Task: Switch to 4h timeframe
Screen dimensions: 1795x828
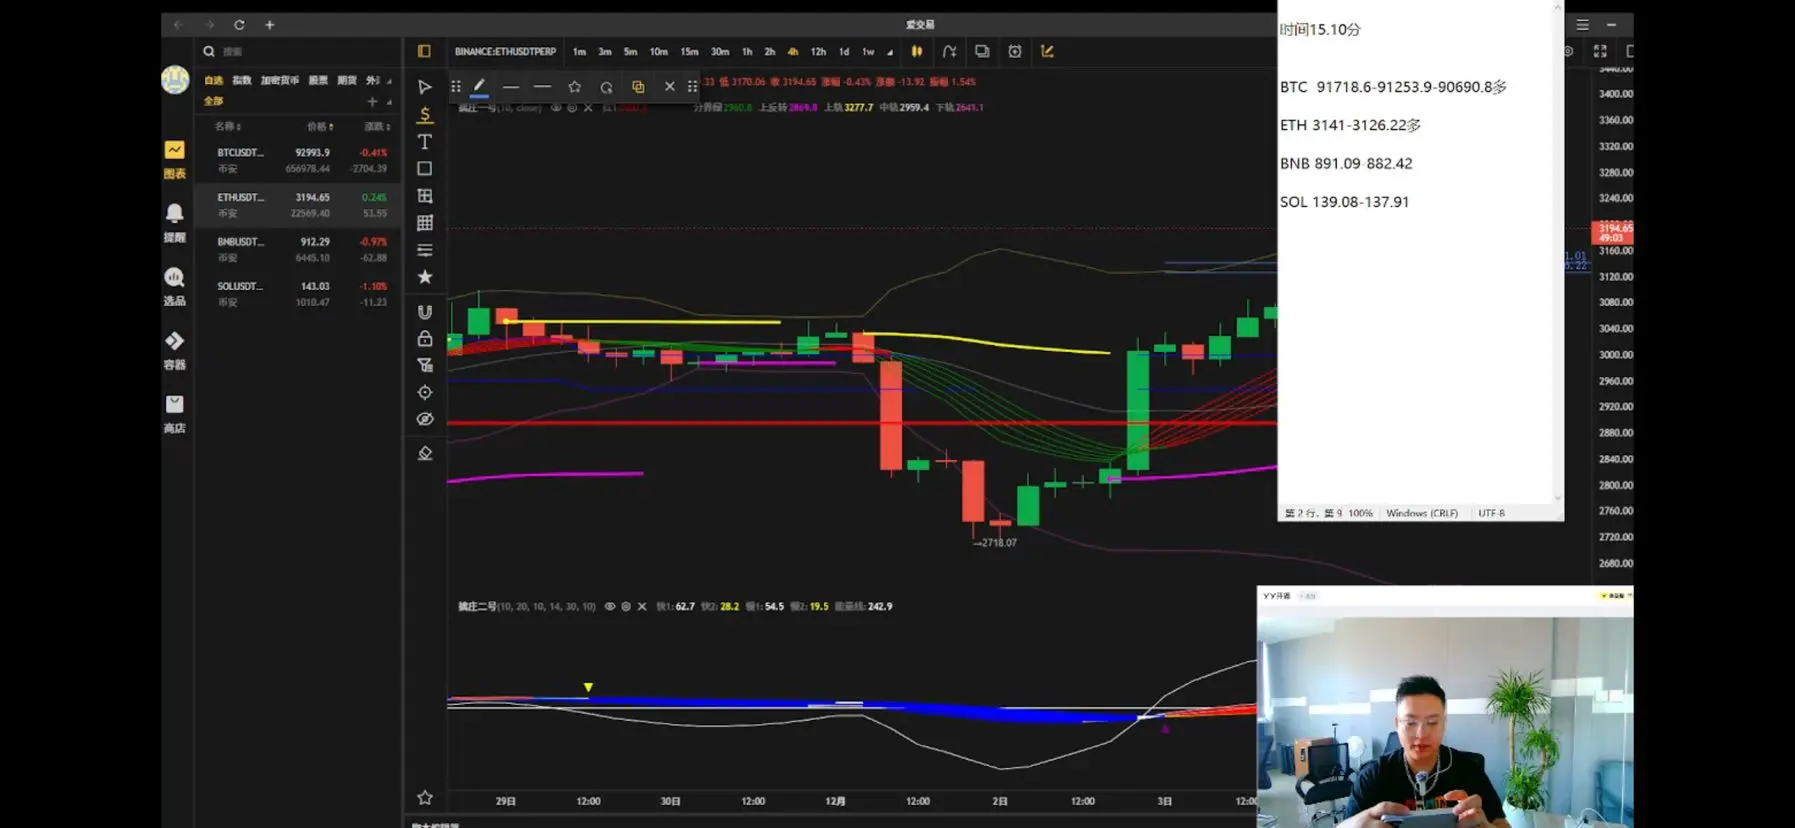Action: [x=793, y=52]
